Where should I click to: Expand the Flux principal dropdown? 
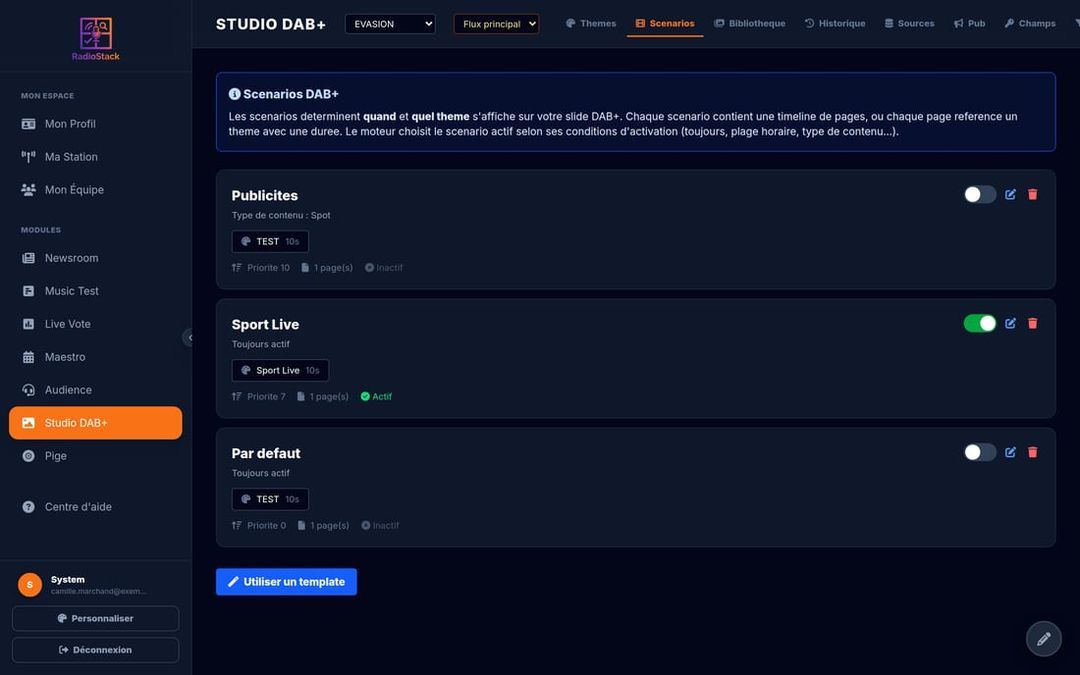pos(496,23)
